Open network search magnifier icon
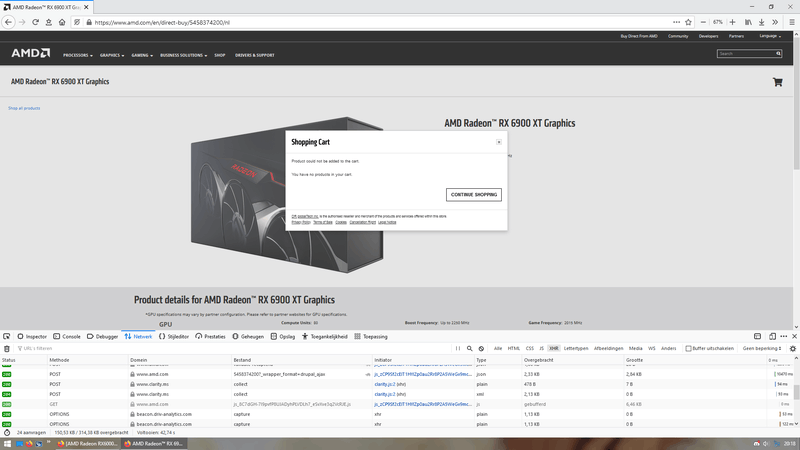This screenshot has height=450, width=800. coord(469,348)
